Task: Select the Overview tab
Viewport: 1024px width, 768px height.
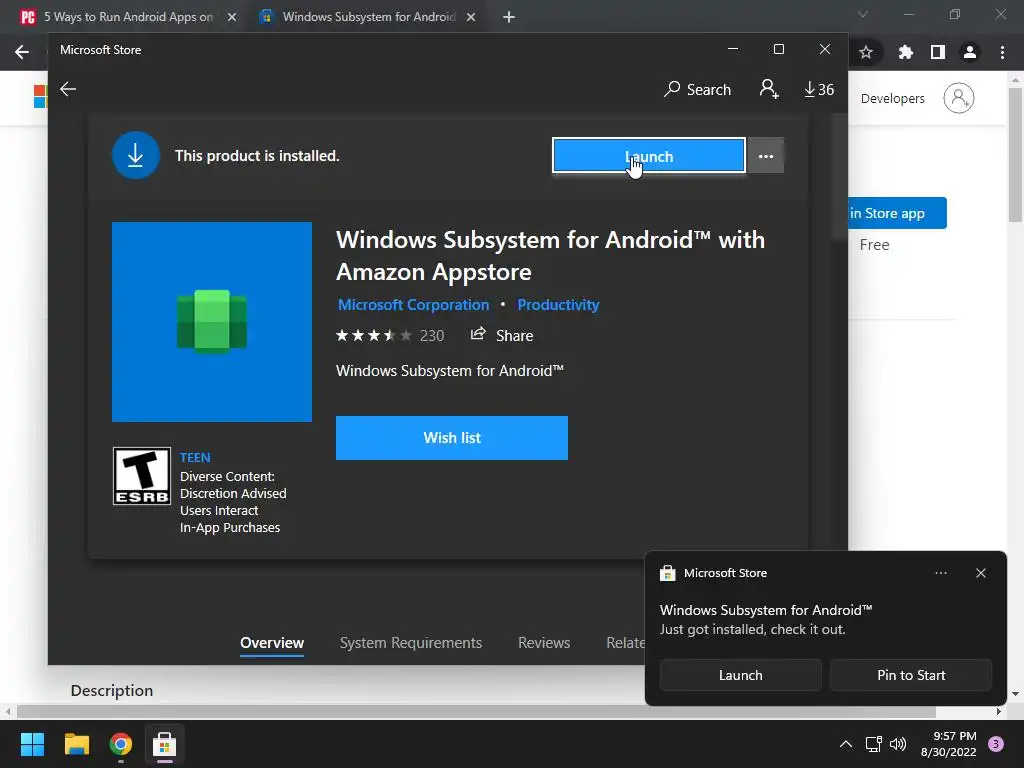Action: (272, 643)
